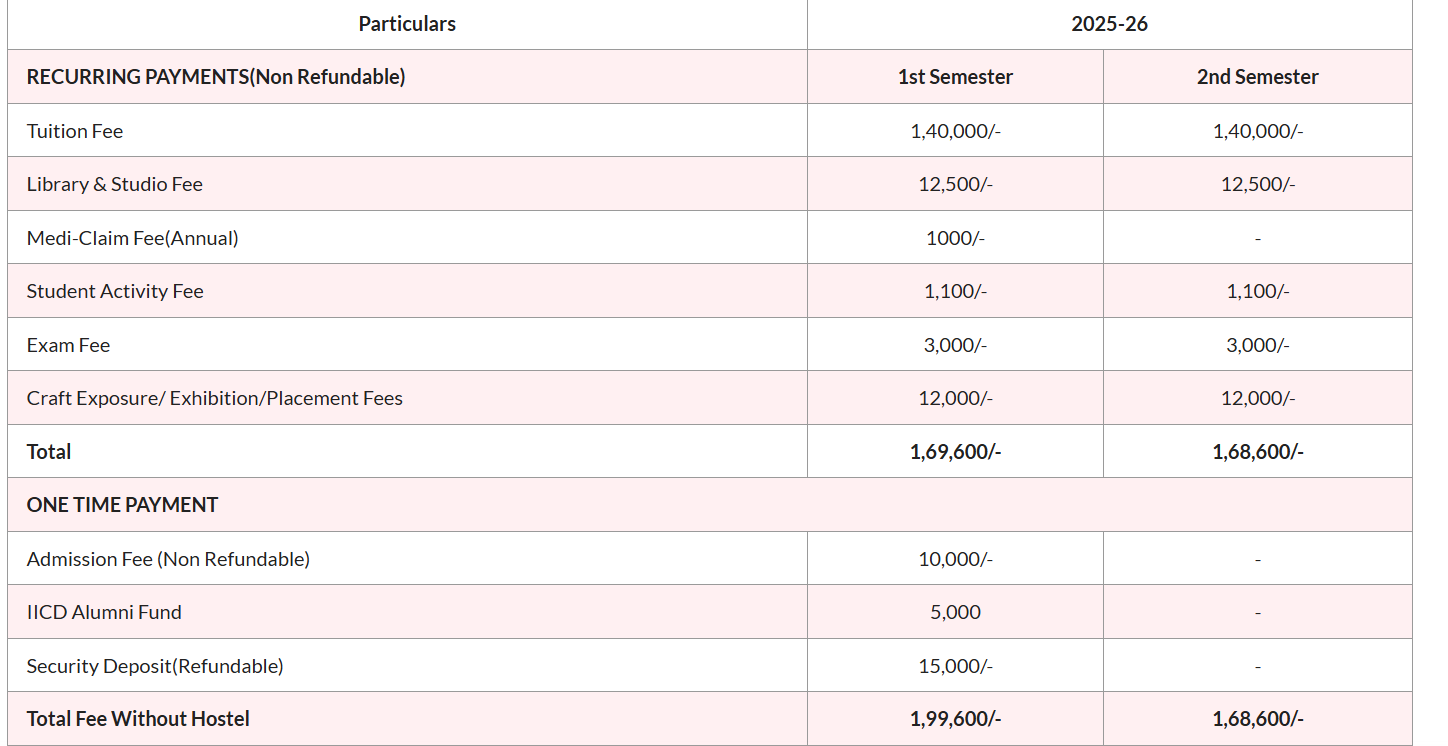Viewport: 1448px width, 746px height.
Task: Click the Library & Studio Fee label
Action: (115, 184)
